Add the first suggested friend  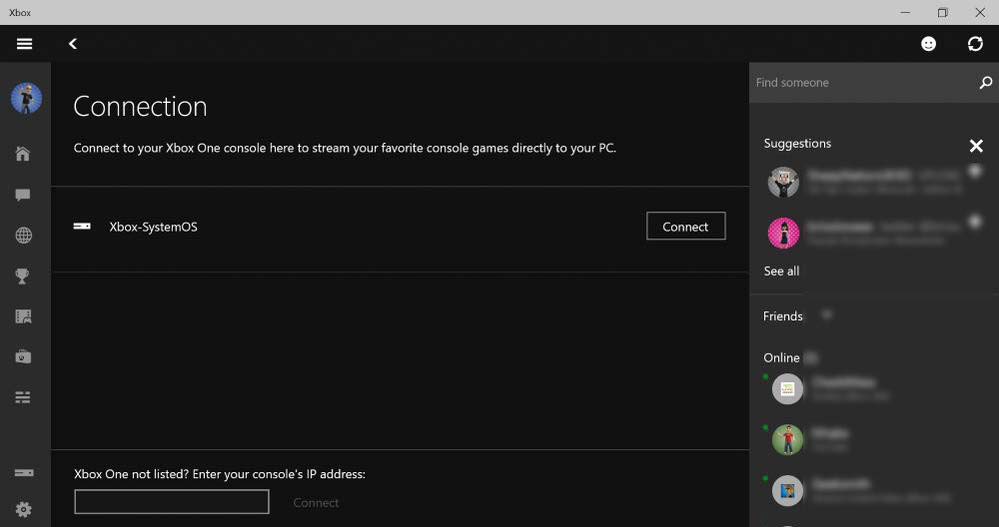point(974,170)
